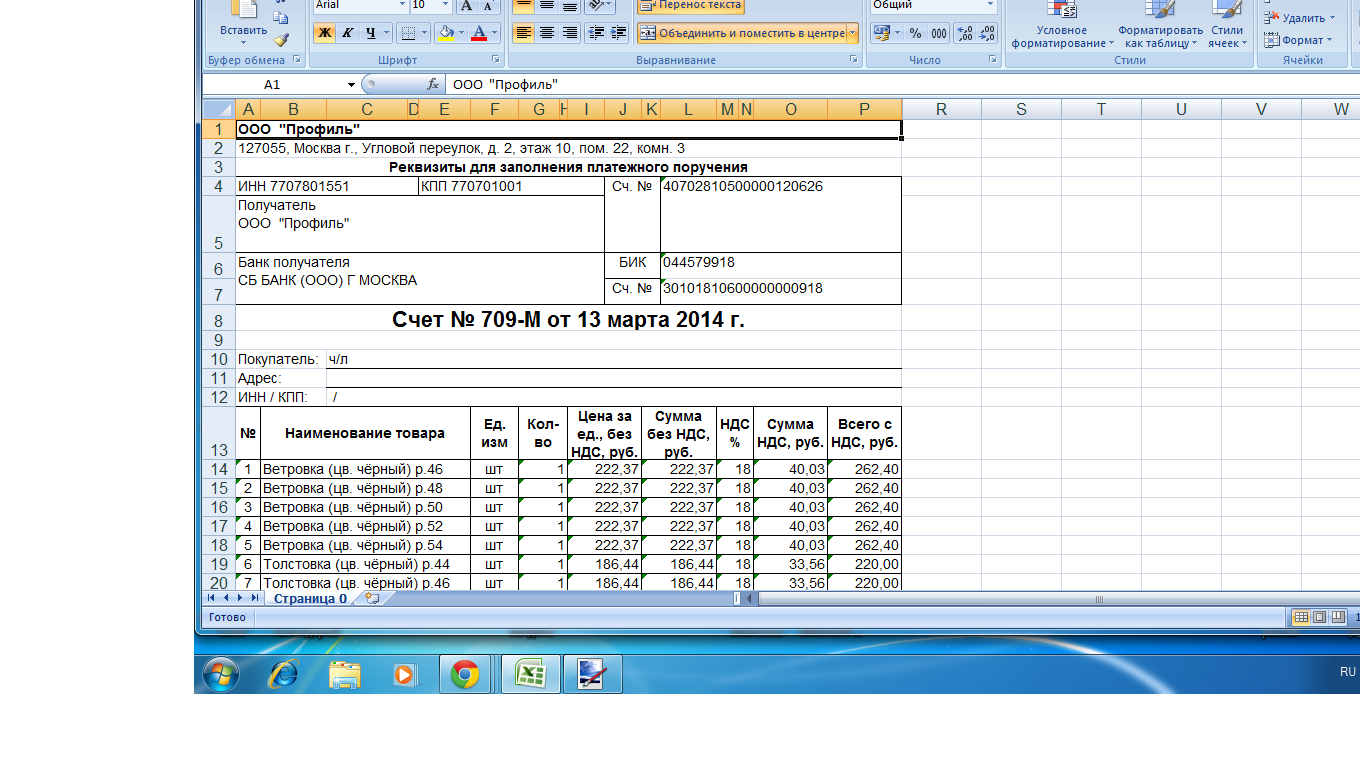Decrease font size with small A
The width and height of the screenshot is (1360, 768).
coord(489,6)
